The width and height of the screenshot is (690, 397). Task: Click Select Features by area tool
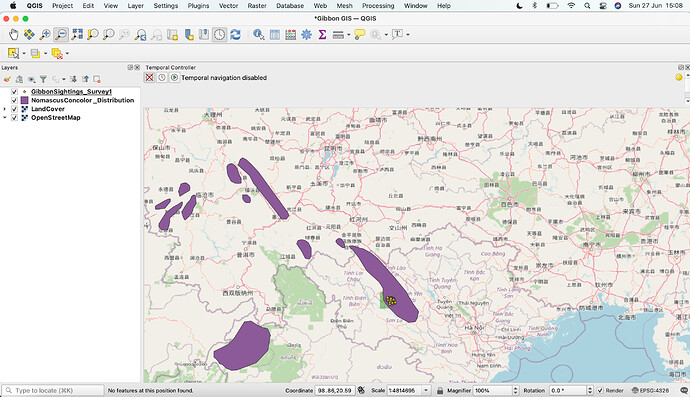coord(13,53)
